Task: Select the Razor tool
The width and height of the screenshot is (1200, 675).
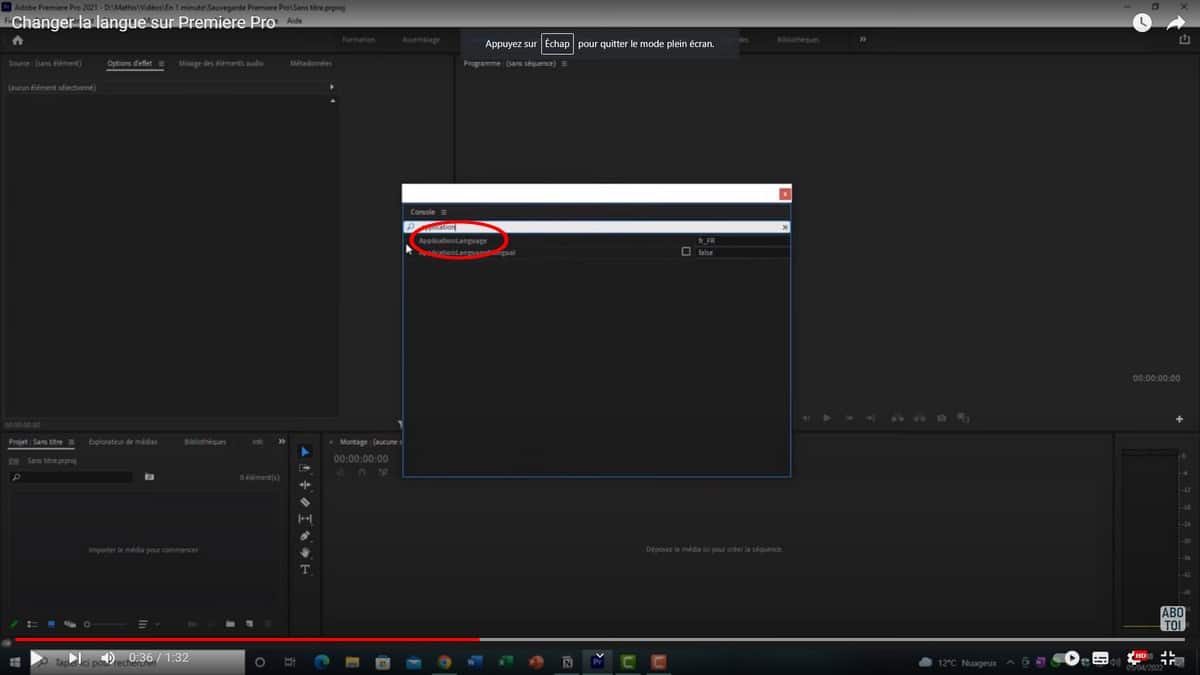Action: [305, 502]
